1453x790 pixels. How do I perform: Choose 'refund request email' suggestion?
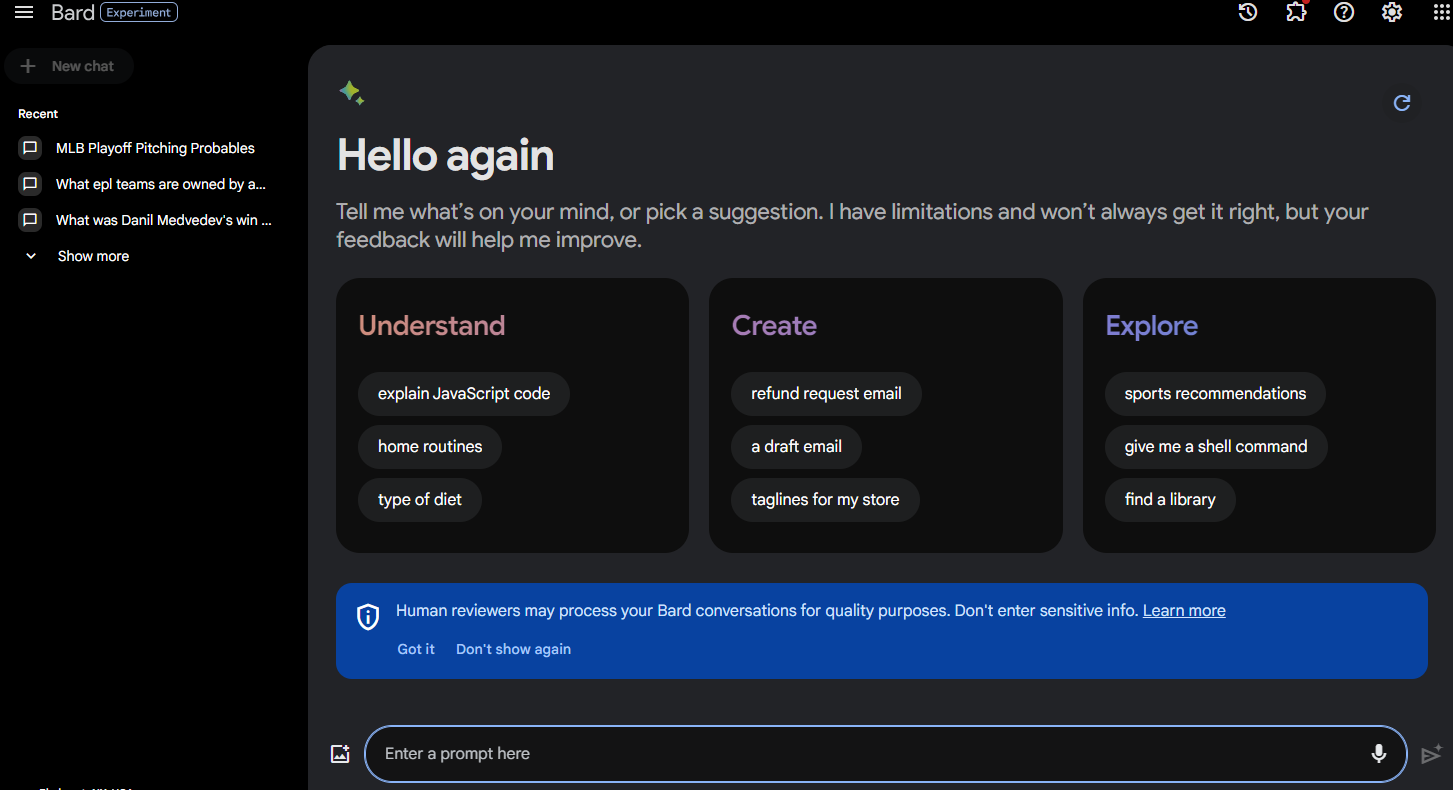[826, 394]
